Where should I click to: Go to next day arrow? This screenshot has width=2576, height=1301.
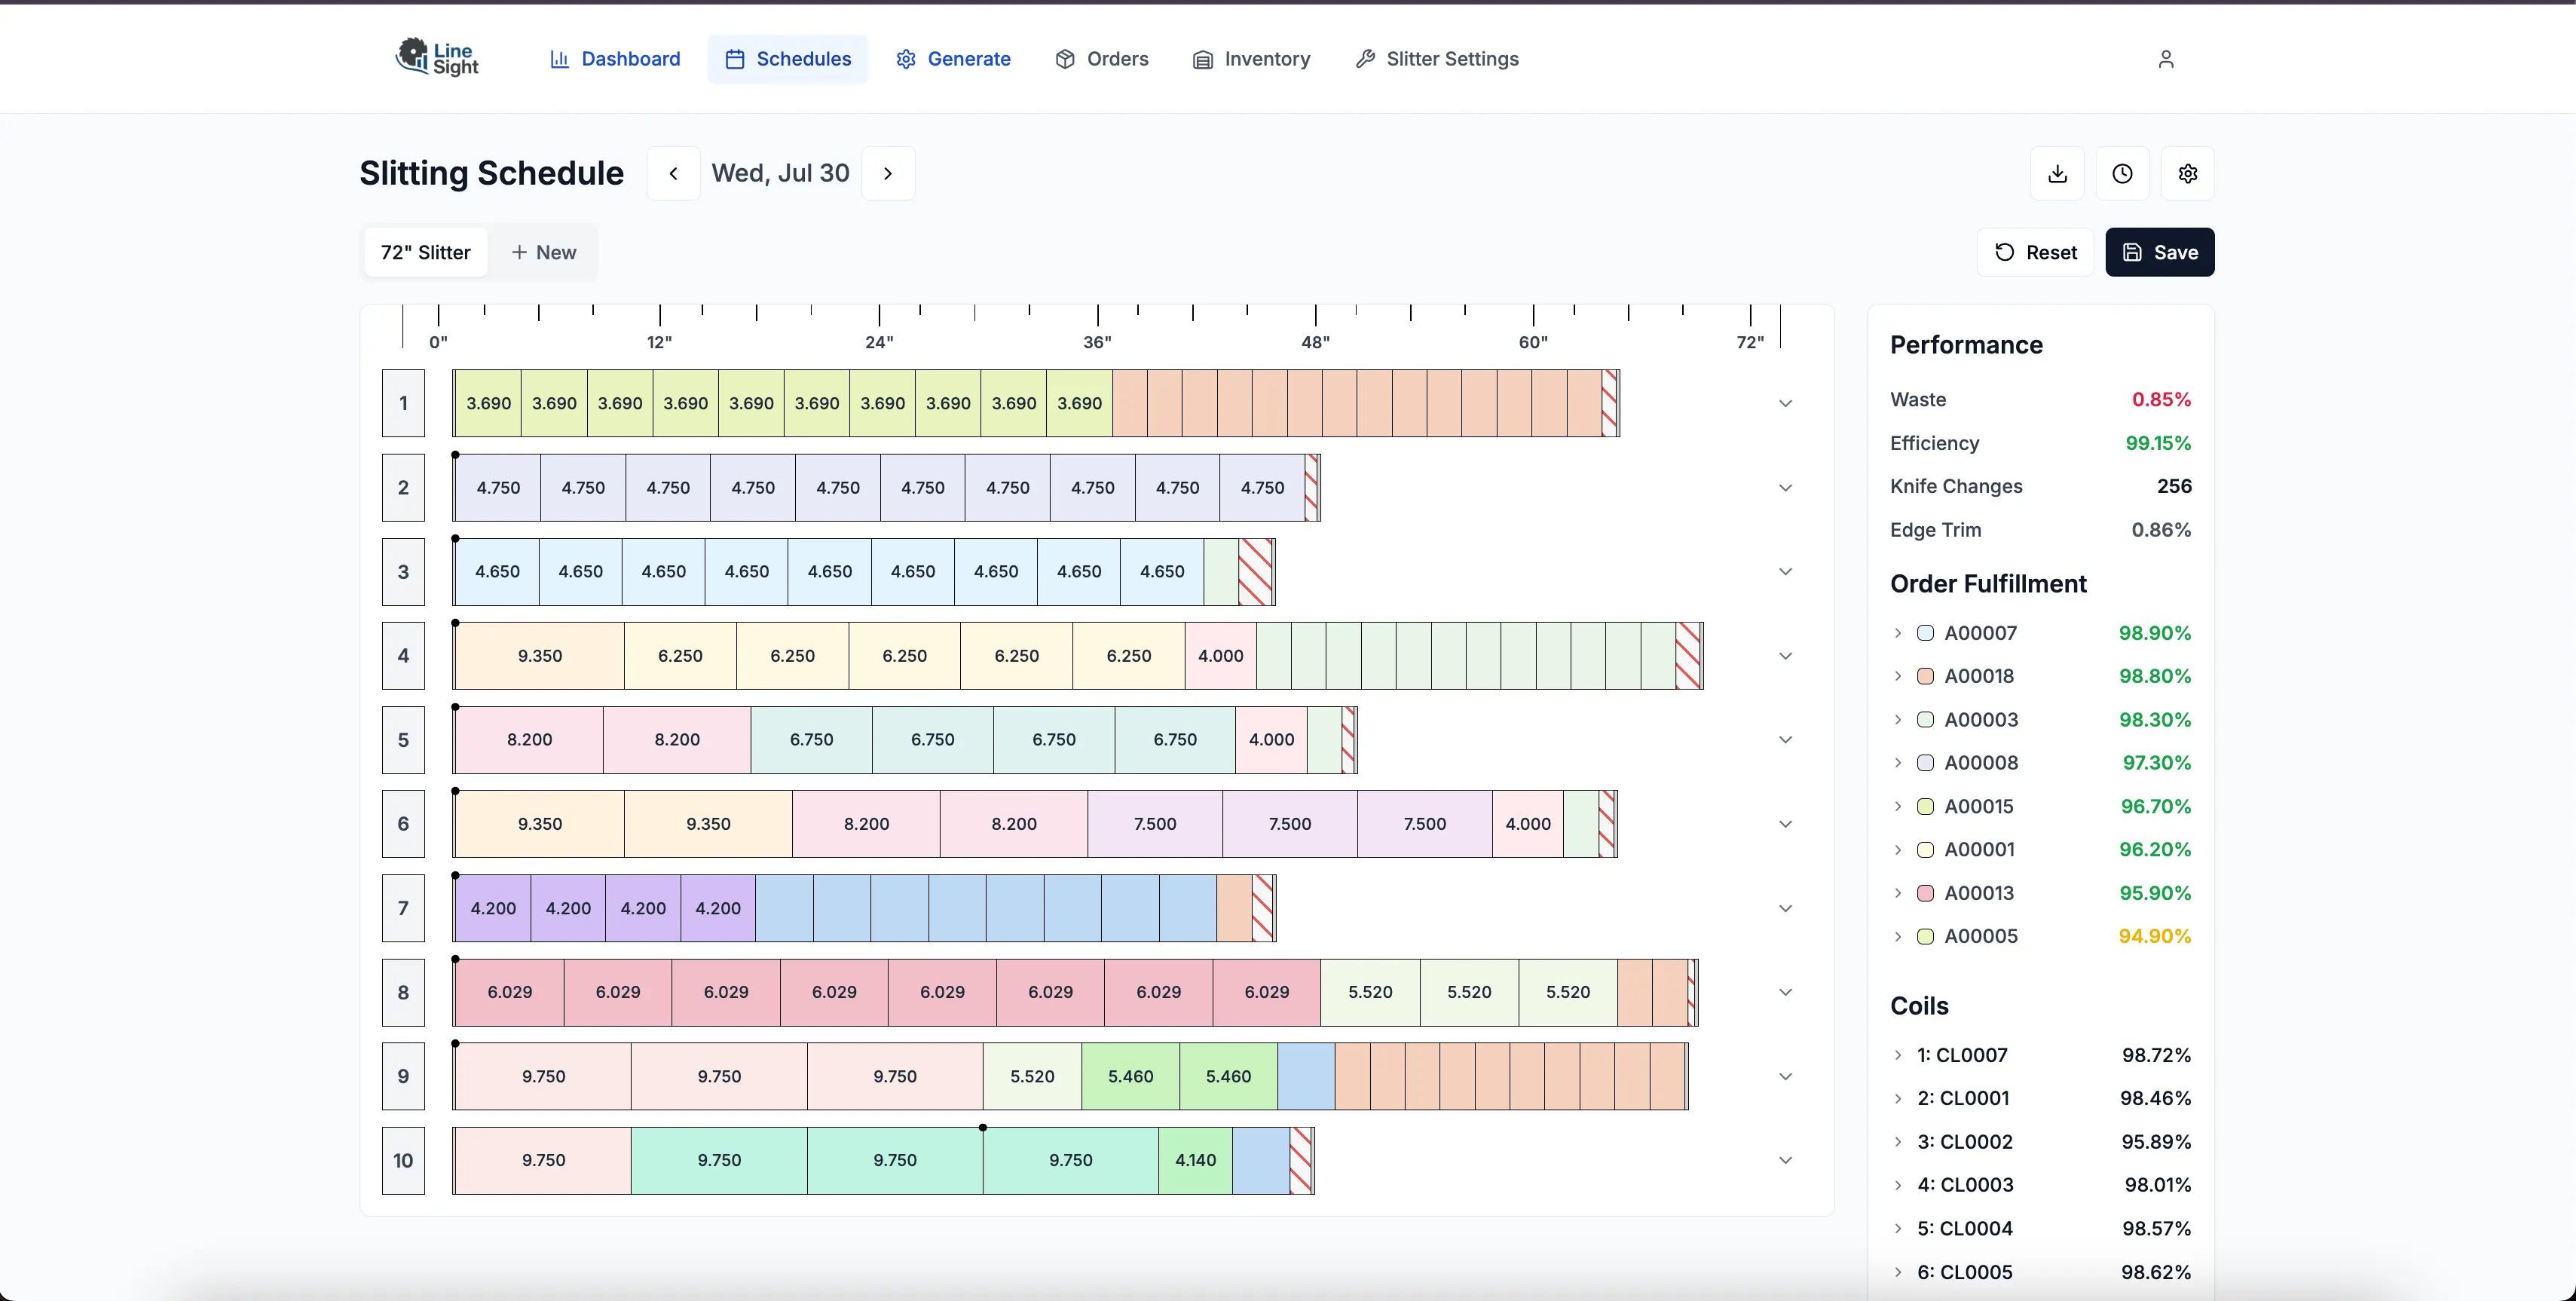pos(888,174)
